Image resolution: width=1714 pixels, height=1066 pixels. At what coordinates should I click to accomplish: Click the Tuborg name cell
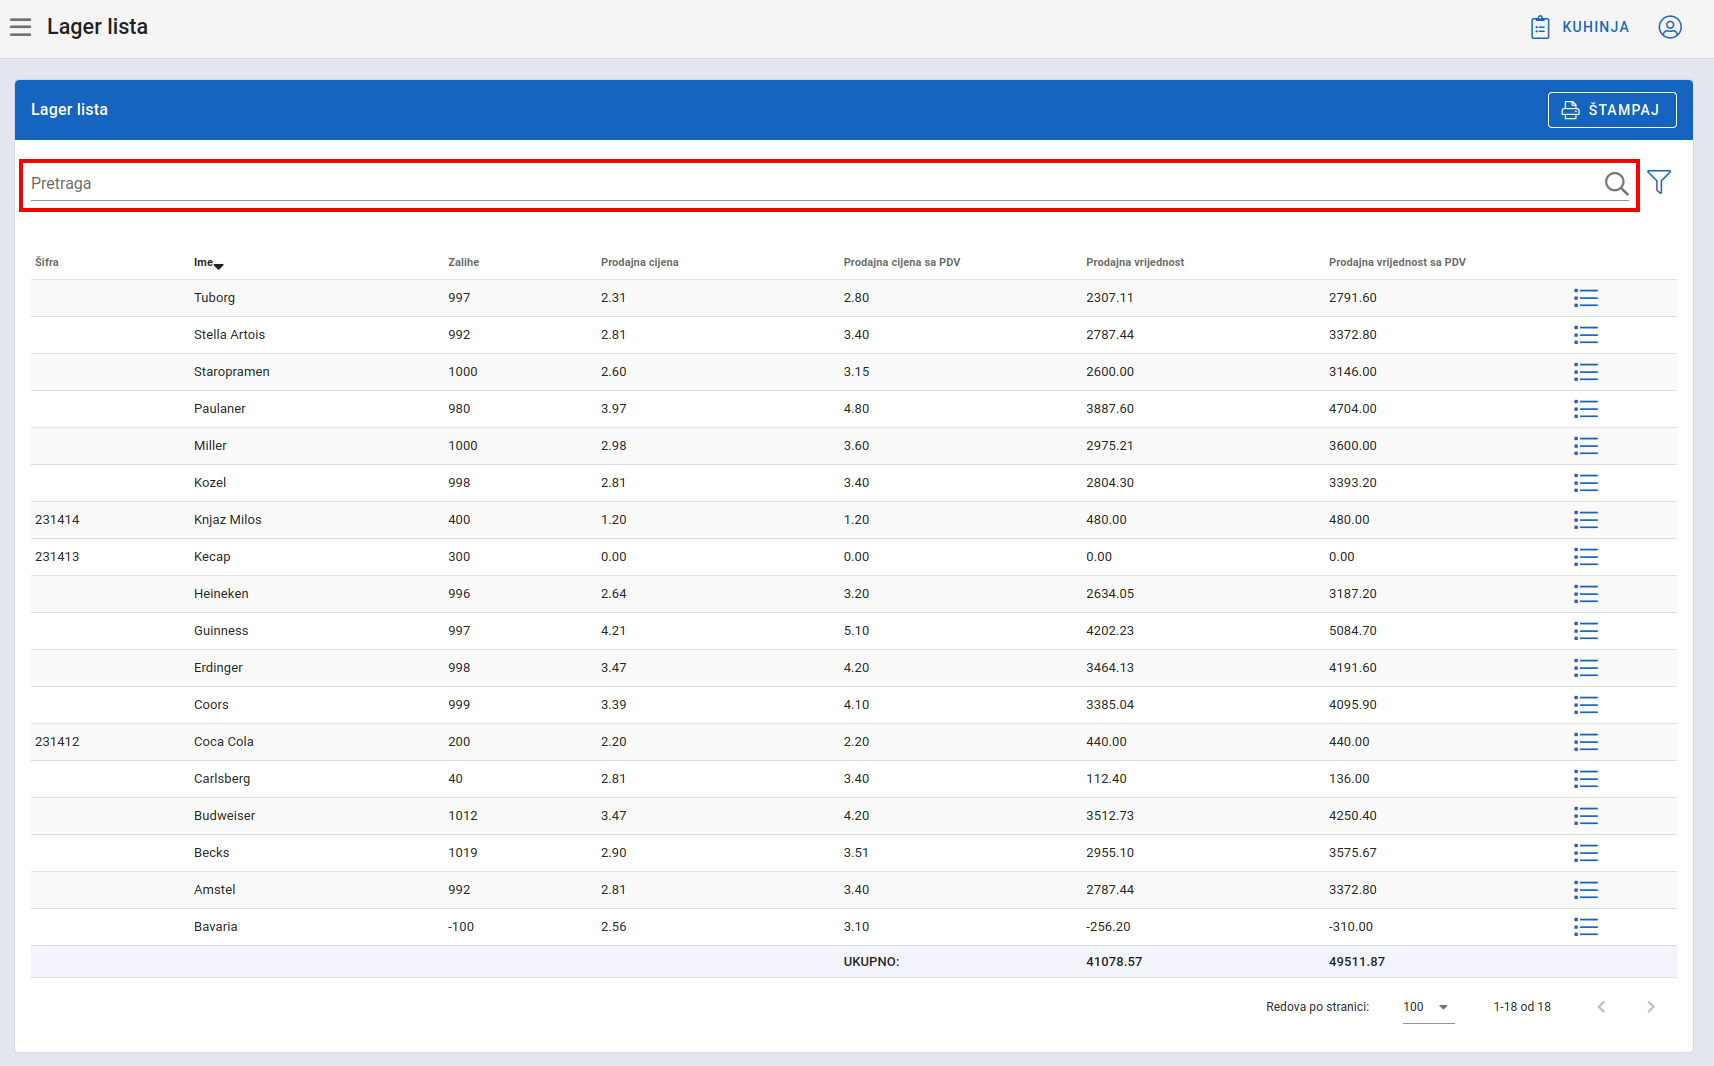[215, 298]
